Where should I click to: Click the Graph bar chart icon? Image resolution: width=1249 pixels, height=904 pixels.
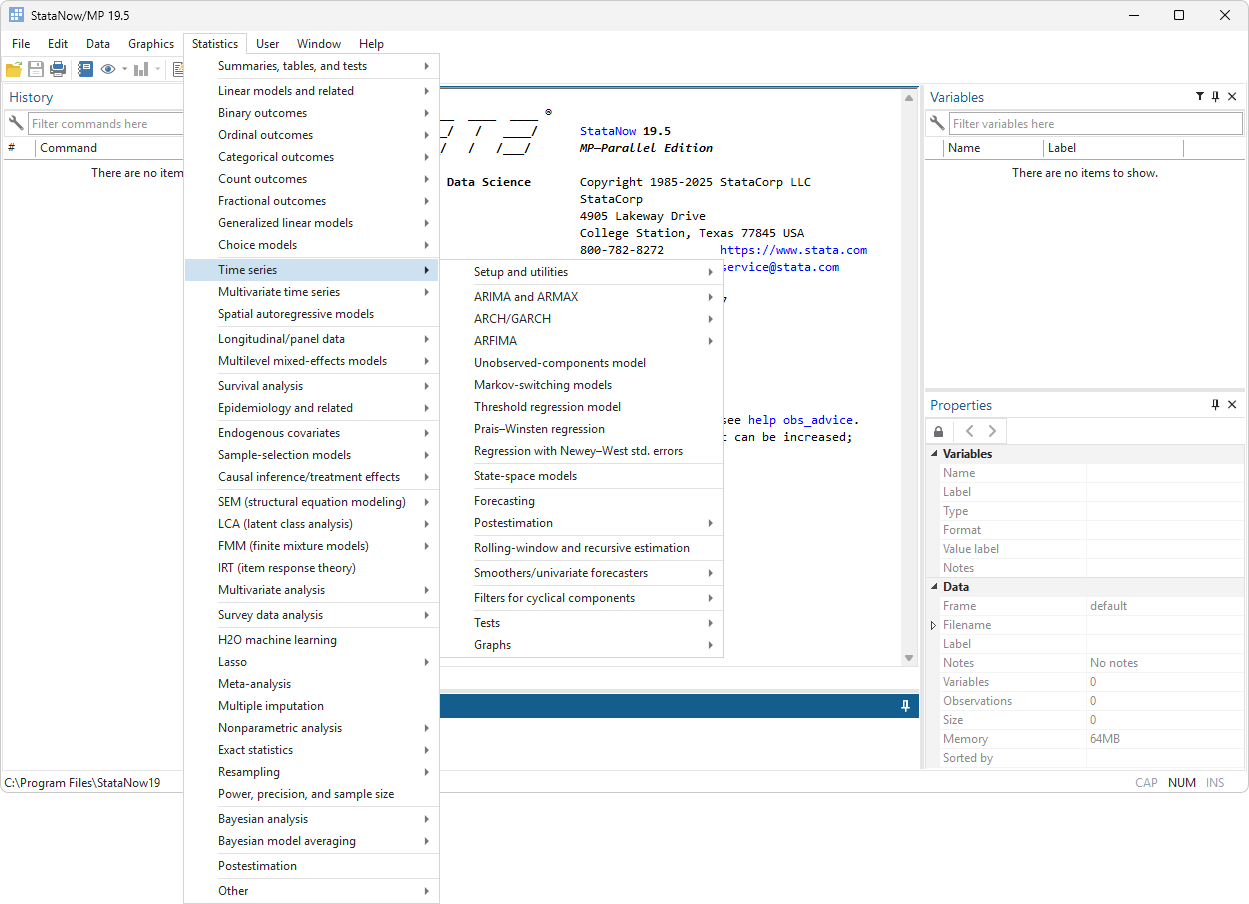pyautogui.click(x=141, y=69)
